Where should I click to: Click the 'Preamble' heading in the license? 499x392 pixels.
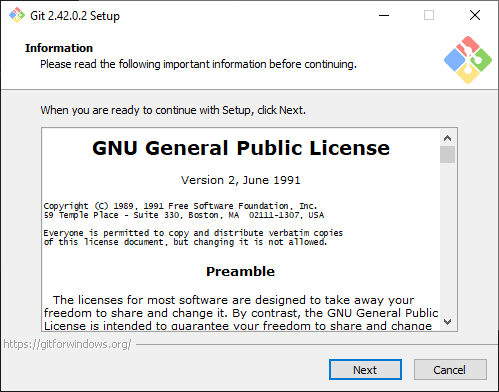pyautogui.click(x=240, y=272)
